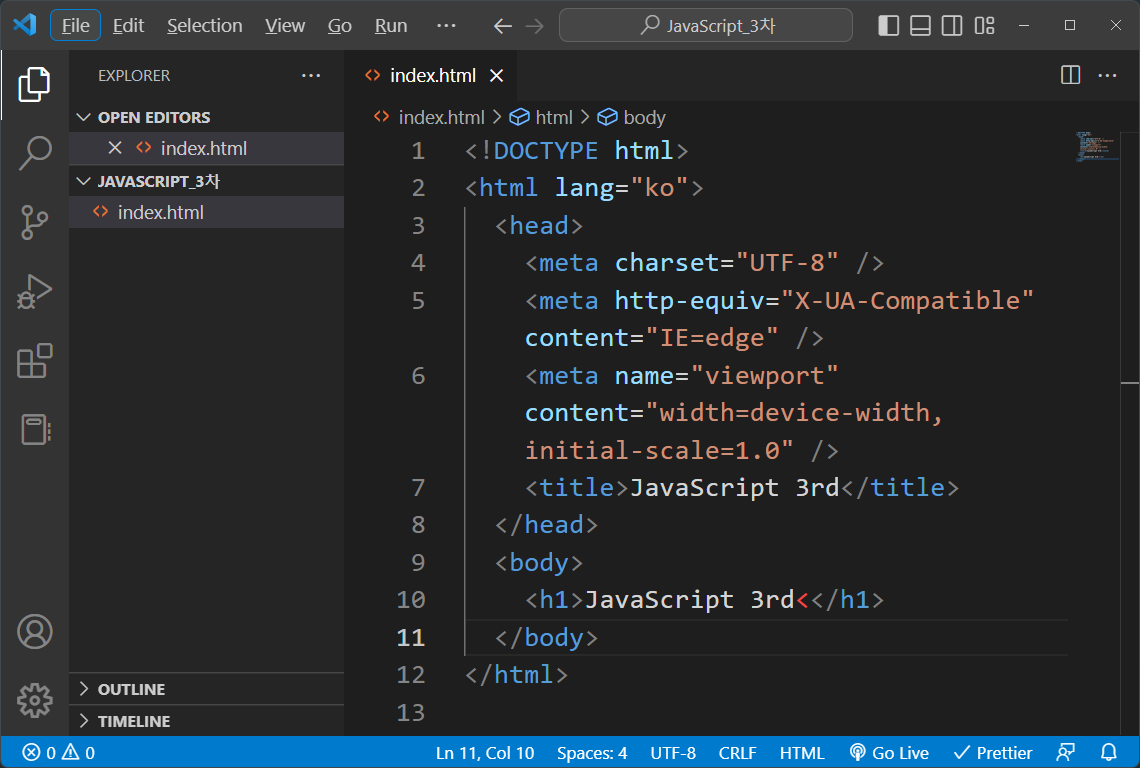The image size is (1140, 768).
Task: Change end of line sequence CRLF
Action: 737,753
